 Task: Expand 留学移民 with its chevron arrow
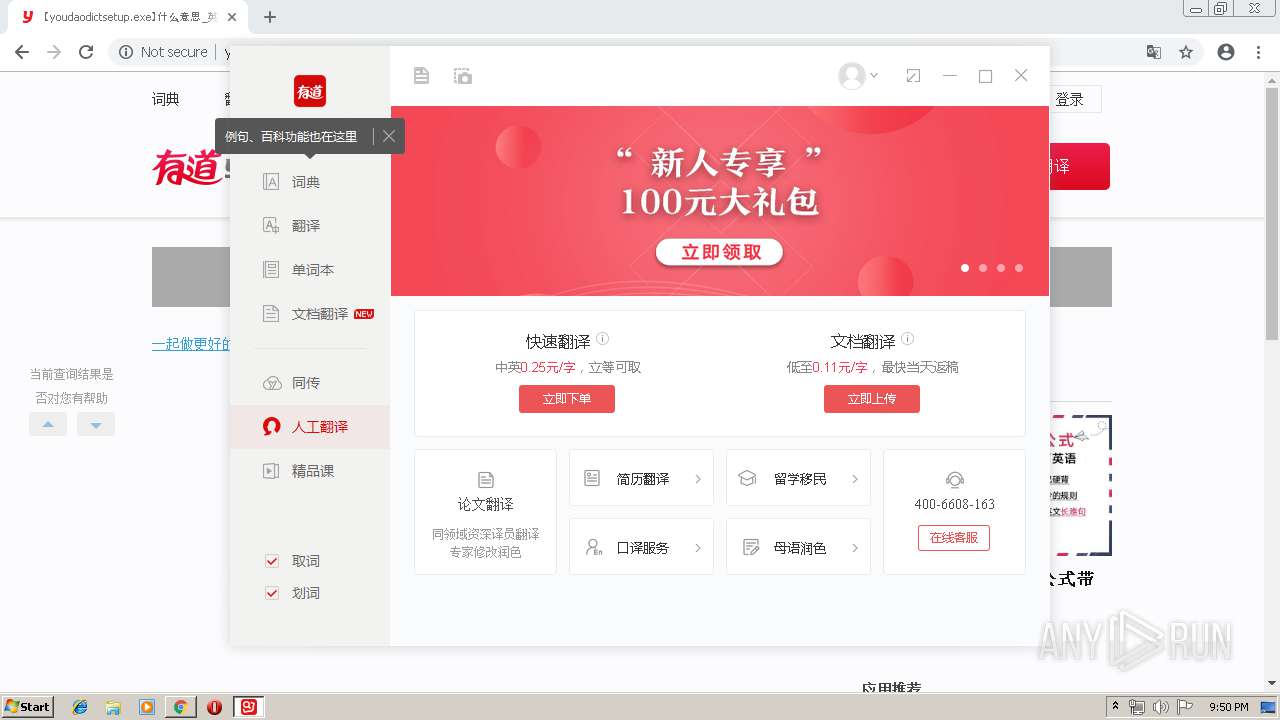click(855, 479)
